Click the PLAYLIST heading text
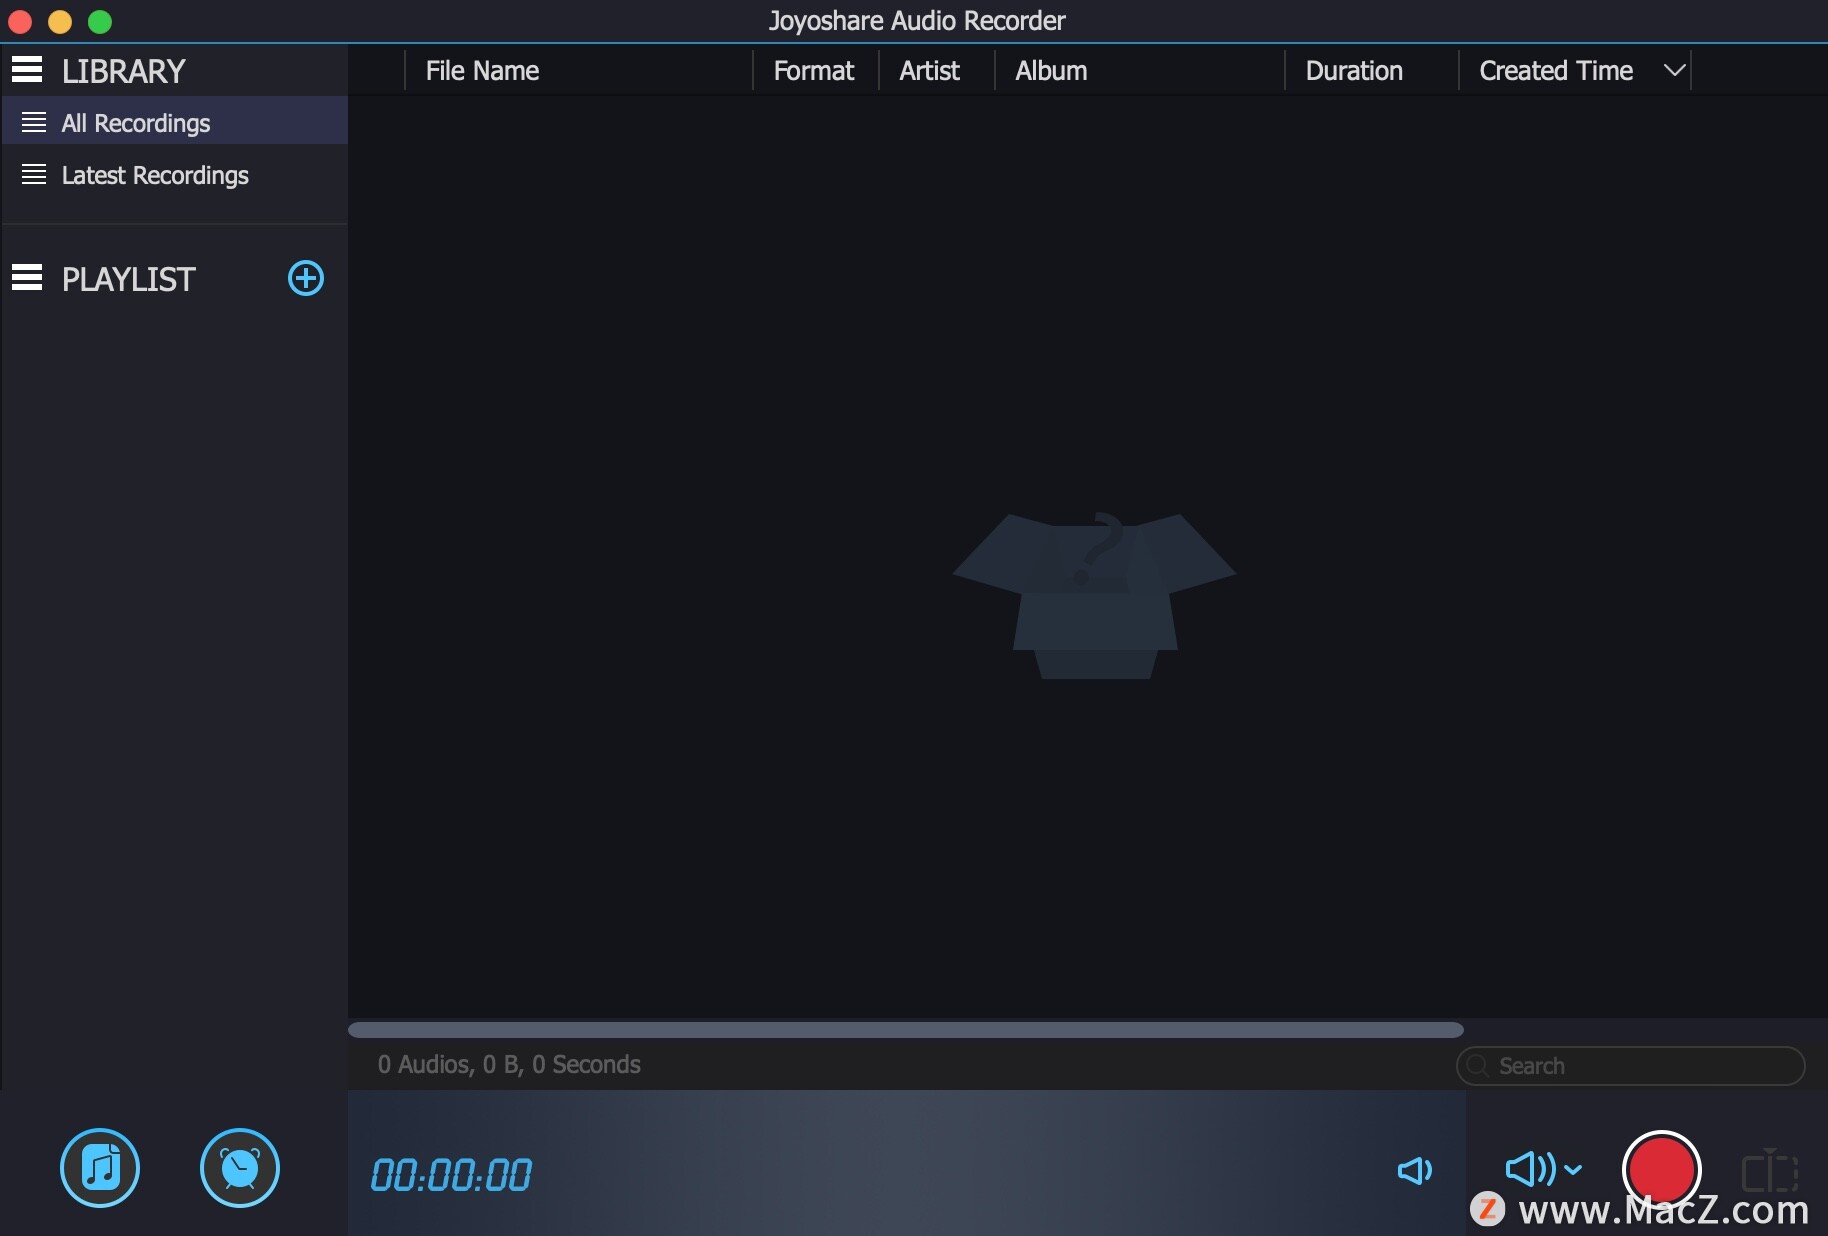This screenshot has width=1828, height=1236. 129,279
